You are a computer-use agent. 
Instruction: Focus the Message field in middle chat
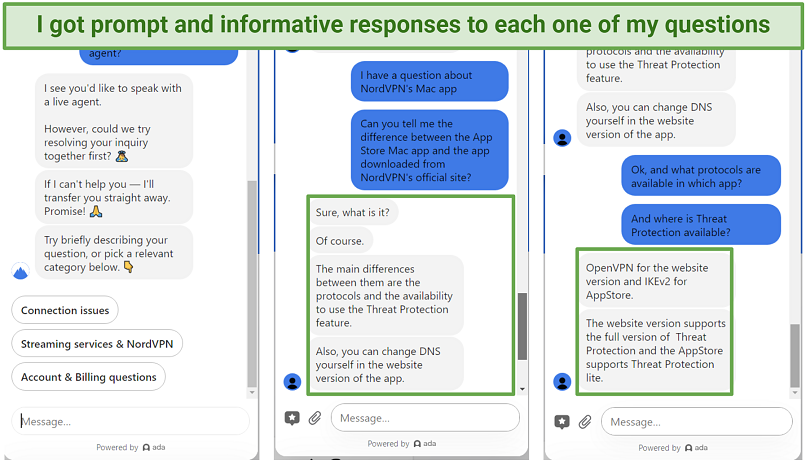click(425, 418)
